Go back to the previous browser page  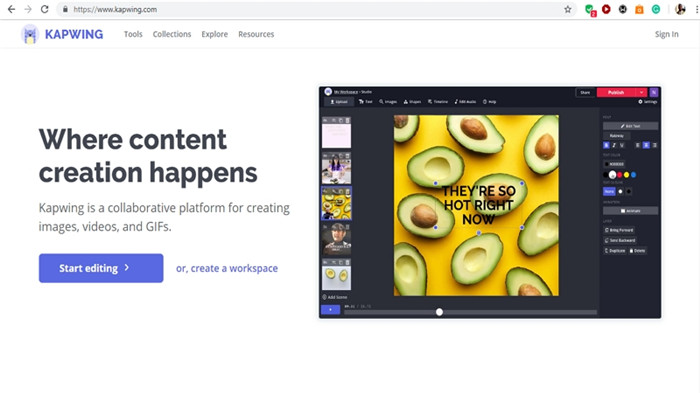point(11,9)
